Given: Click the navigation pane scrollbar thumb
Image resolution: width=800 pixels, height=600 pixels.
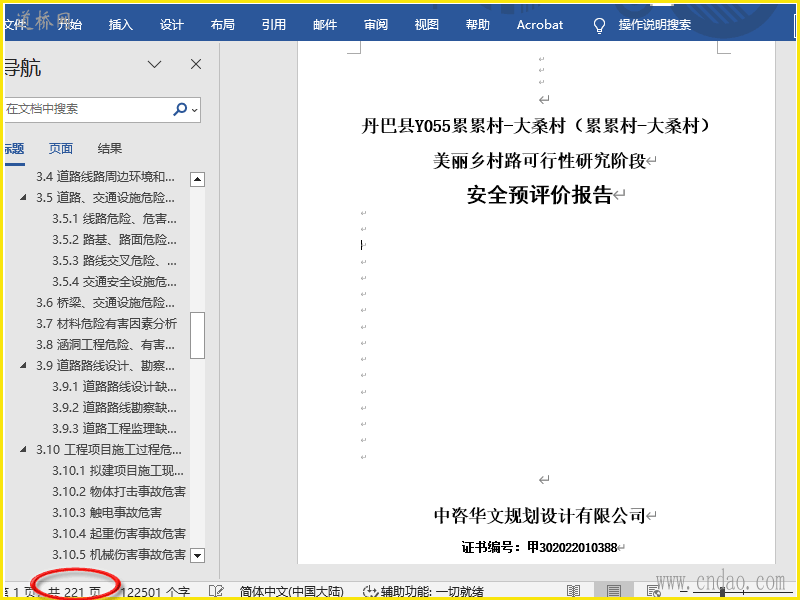Looking at the screenshot, I should point(197,335).
